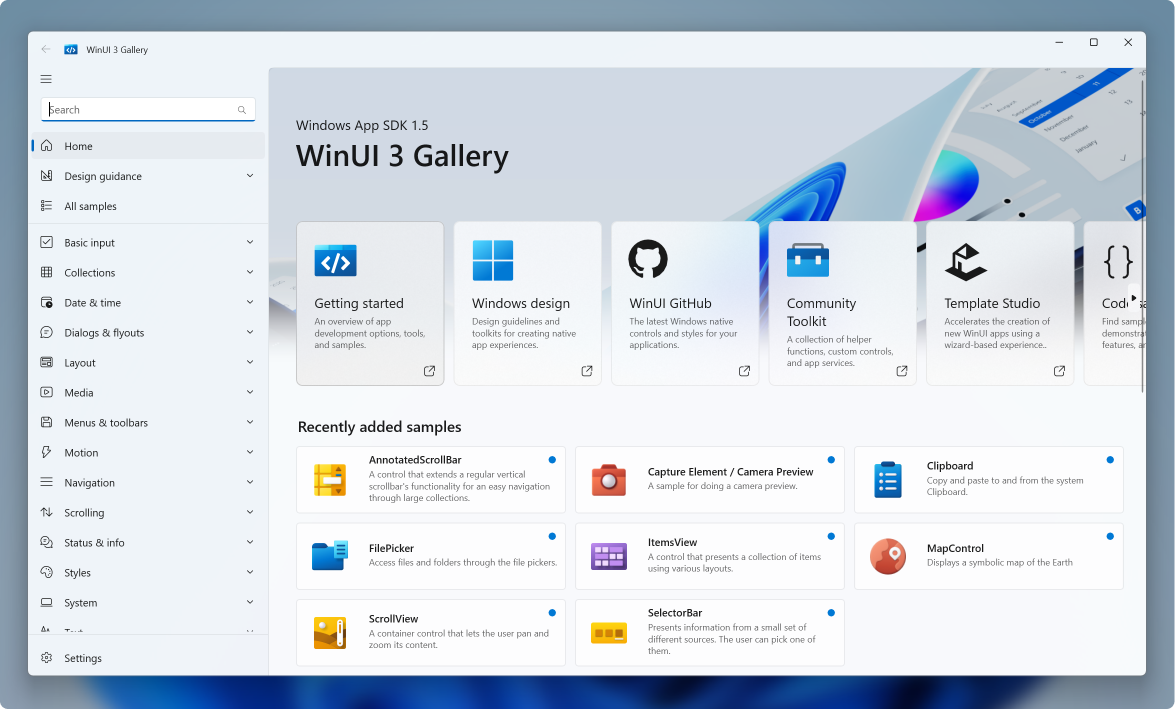
Task: Click the external link icon on Getting started card
Action: pos(429,371)
